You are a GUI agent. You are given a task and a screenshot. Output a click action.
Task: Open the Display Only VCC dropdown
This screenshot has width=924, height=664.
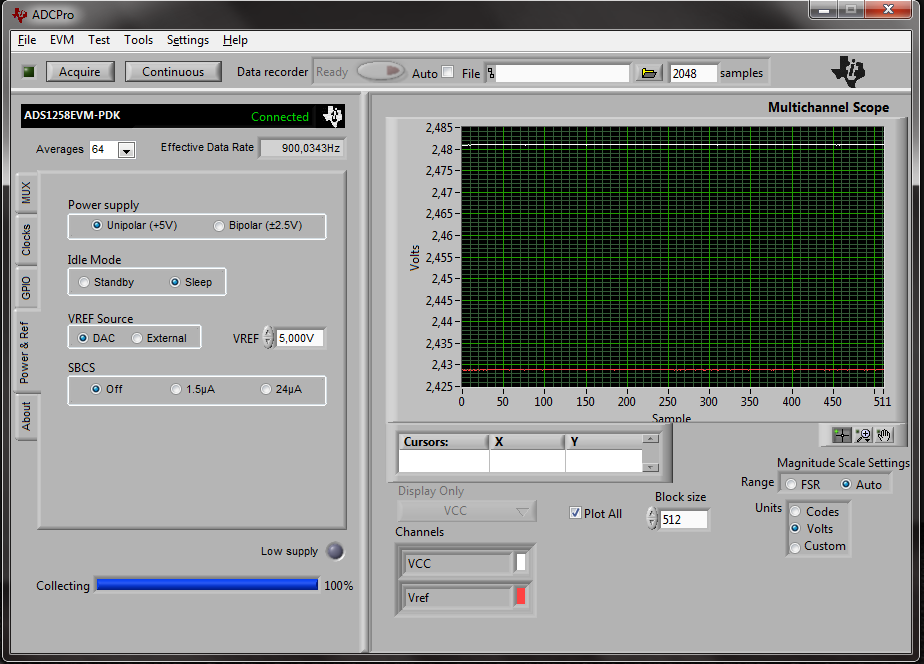pos(467,511)
